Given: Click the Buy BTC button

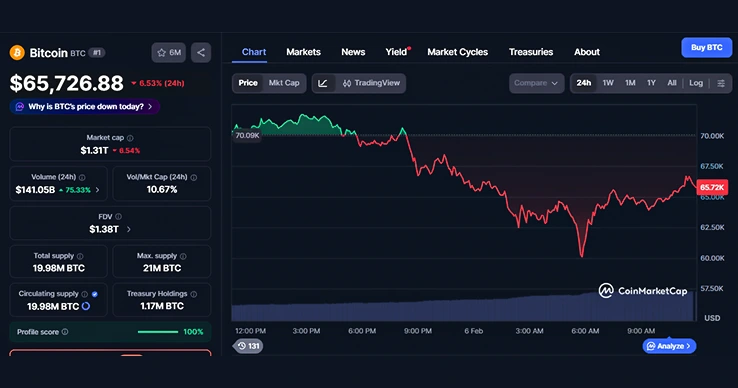Looking at the screenshot, I should tap(706, 48).
